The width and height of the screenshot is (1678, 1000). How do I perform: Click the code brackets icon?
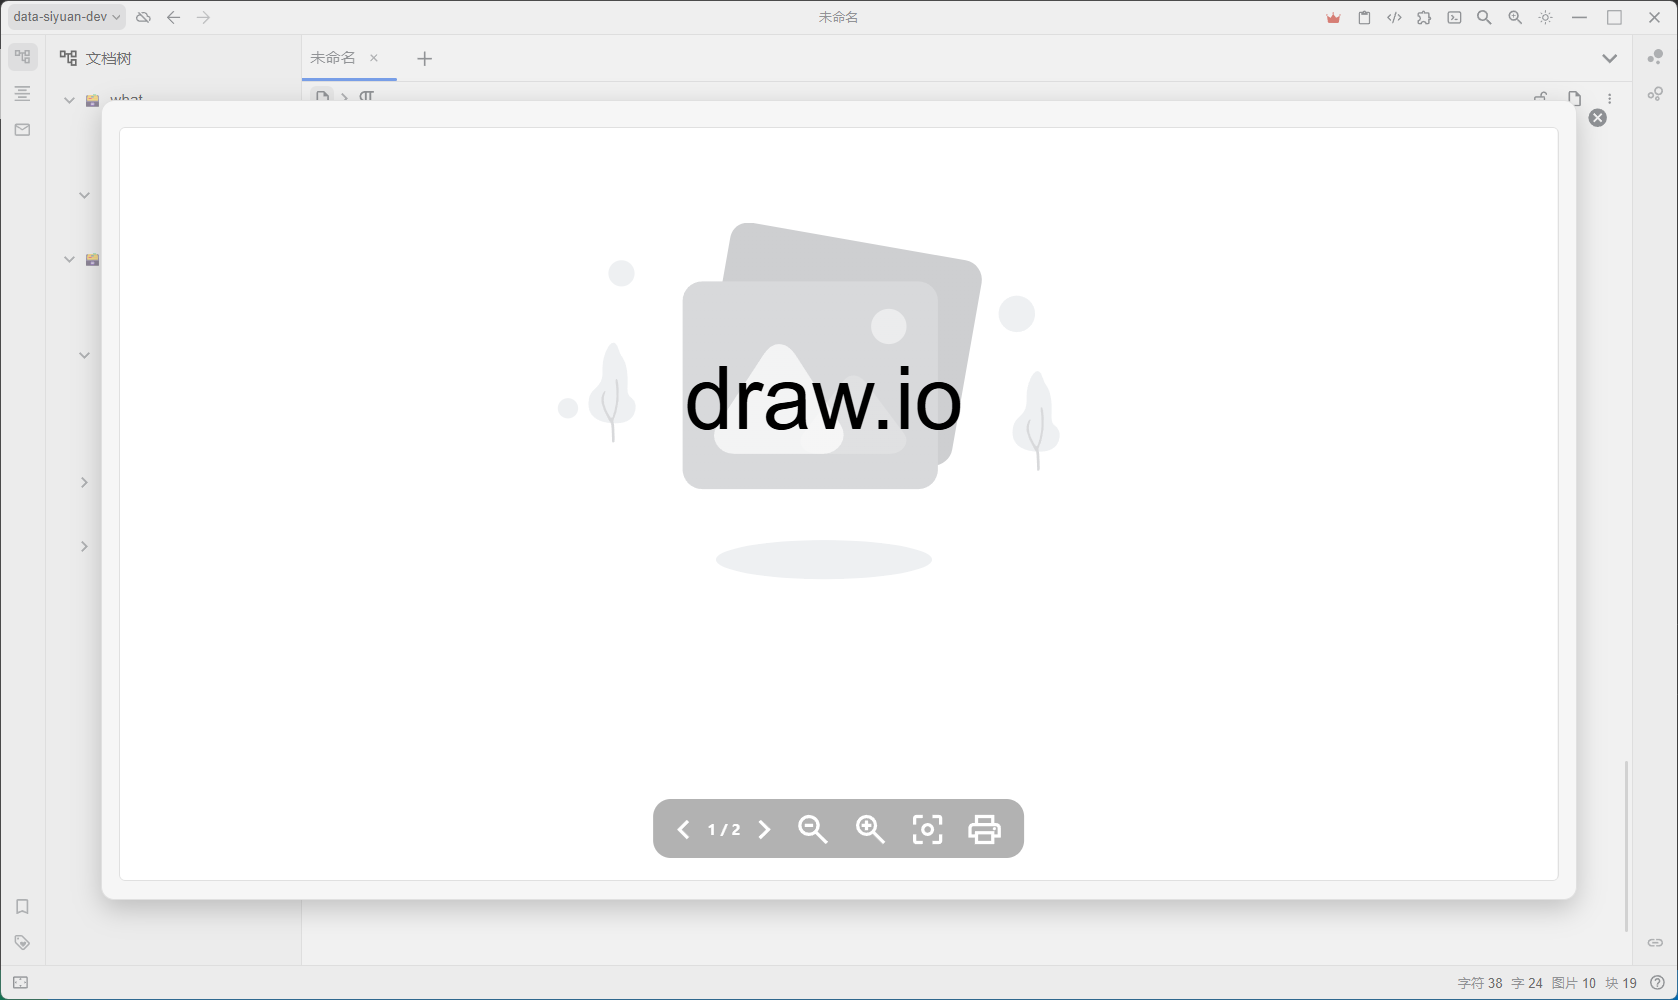pyautogui.click(x=1394, y=18)
